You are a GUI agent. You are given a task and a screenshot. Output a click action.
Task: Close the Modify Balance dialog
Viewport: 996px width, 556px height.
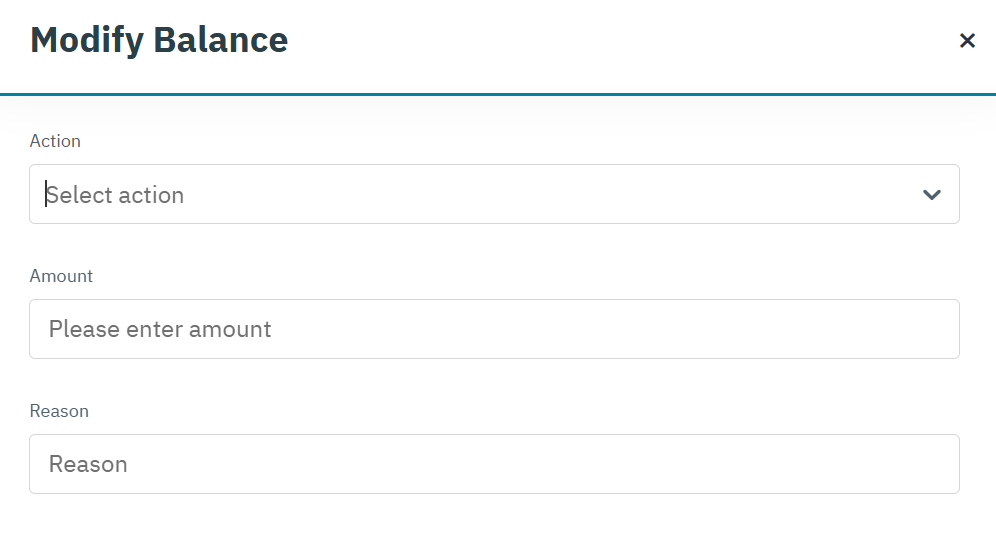pos(967,41)
